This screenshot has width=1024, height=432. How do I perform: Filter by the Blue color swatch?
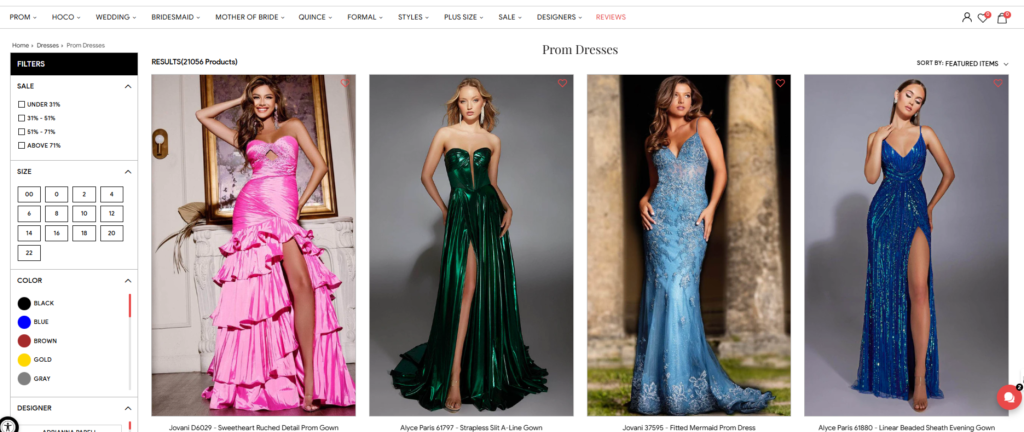click(24, 322)
